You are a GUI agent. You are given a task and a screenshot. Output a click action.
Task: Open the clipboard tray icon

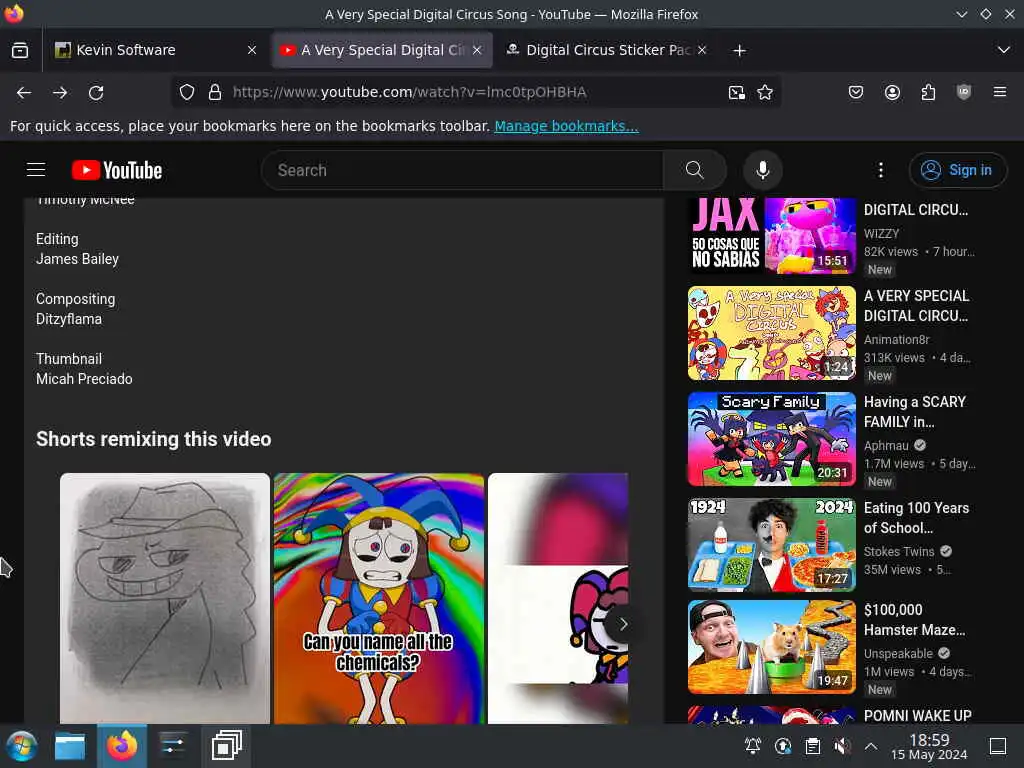point(812,745)
